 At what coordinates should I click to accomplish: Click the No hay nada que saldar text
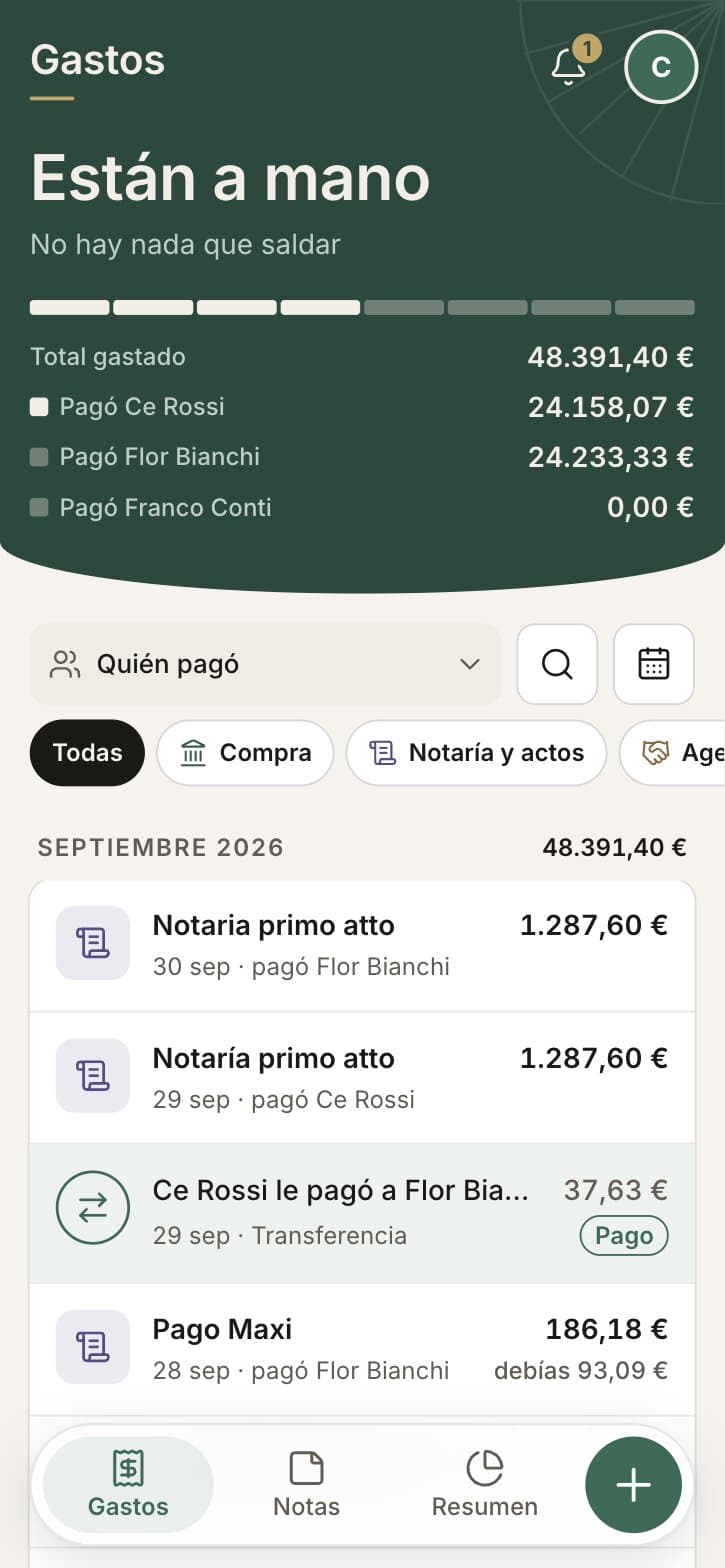point(185,244)
